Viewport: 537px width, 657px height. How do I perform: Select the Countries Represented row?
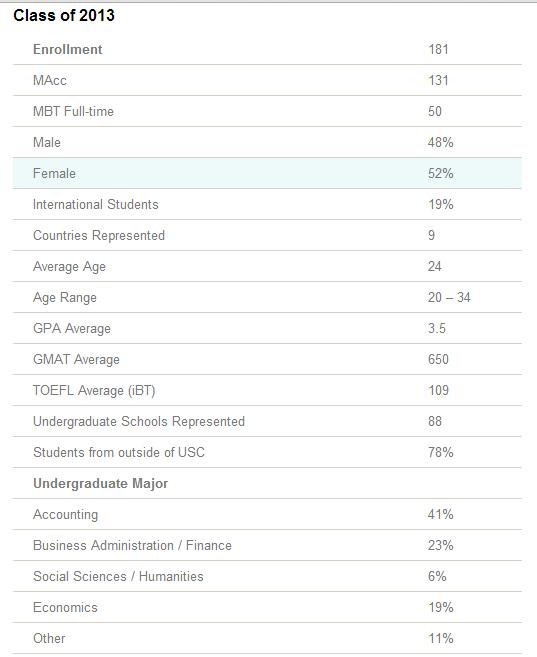267,235
